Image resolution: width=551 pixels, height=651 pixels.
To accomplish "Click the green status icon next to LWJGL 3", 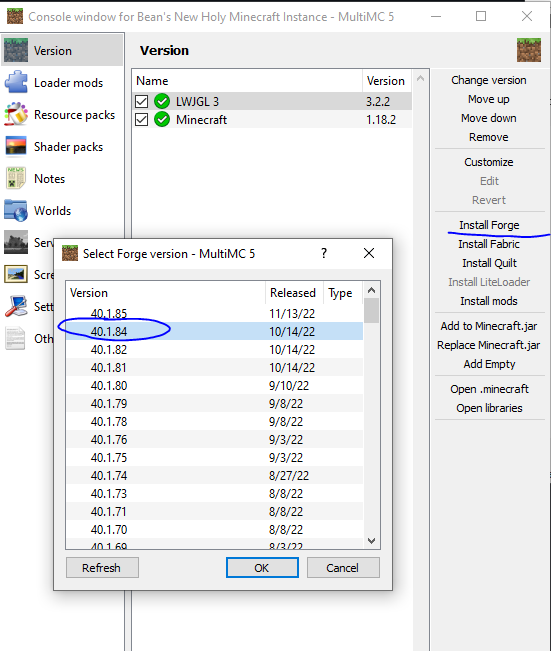I will pos(162,101).
